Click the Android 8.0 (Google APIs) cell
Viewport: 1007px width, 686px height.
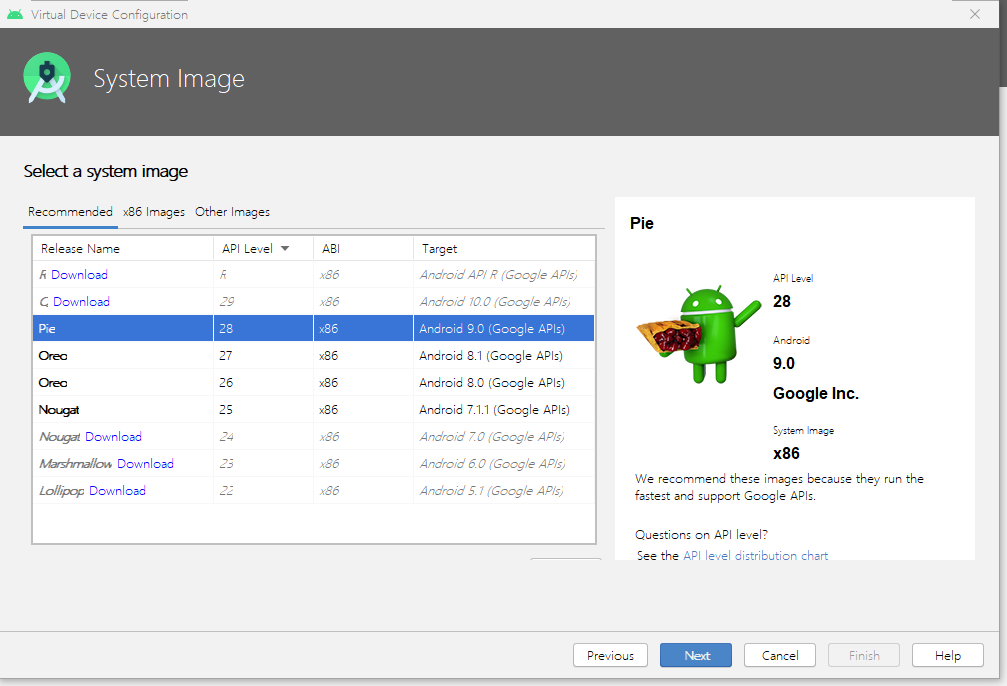pyautogui.click(x=504, y=382)
